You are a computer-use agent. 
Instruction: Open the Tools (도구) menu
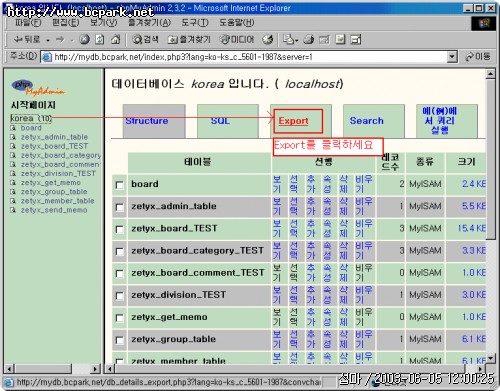(195, 23)
